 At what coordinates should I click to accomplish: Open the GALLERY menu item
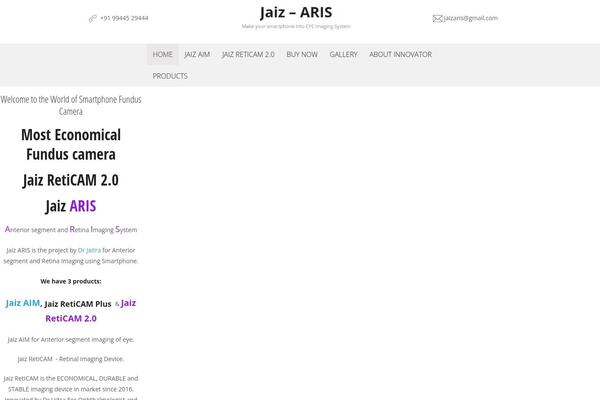[x=343, y=54]
